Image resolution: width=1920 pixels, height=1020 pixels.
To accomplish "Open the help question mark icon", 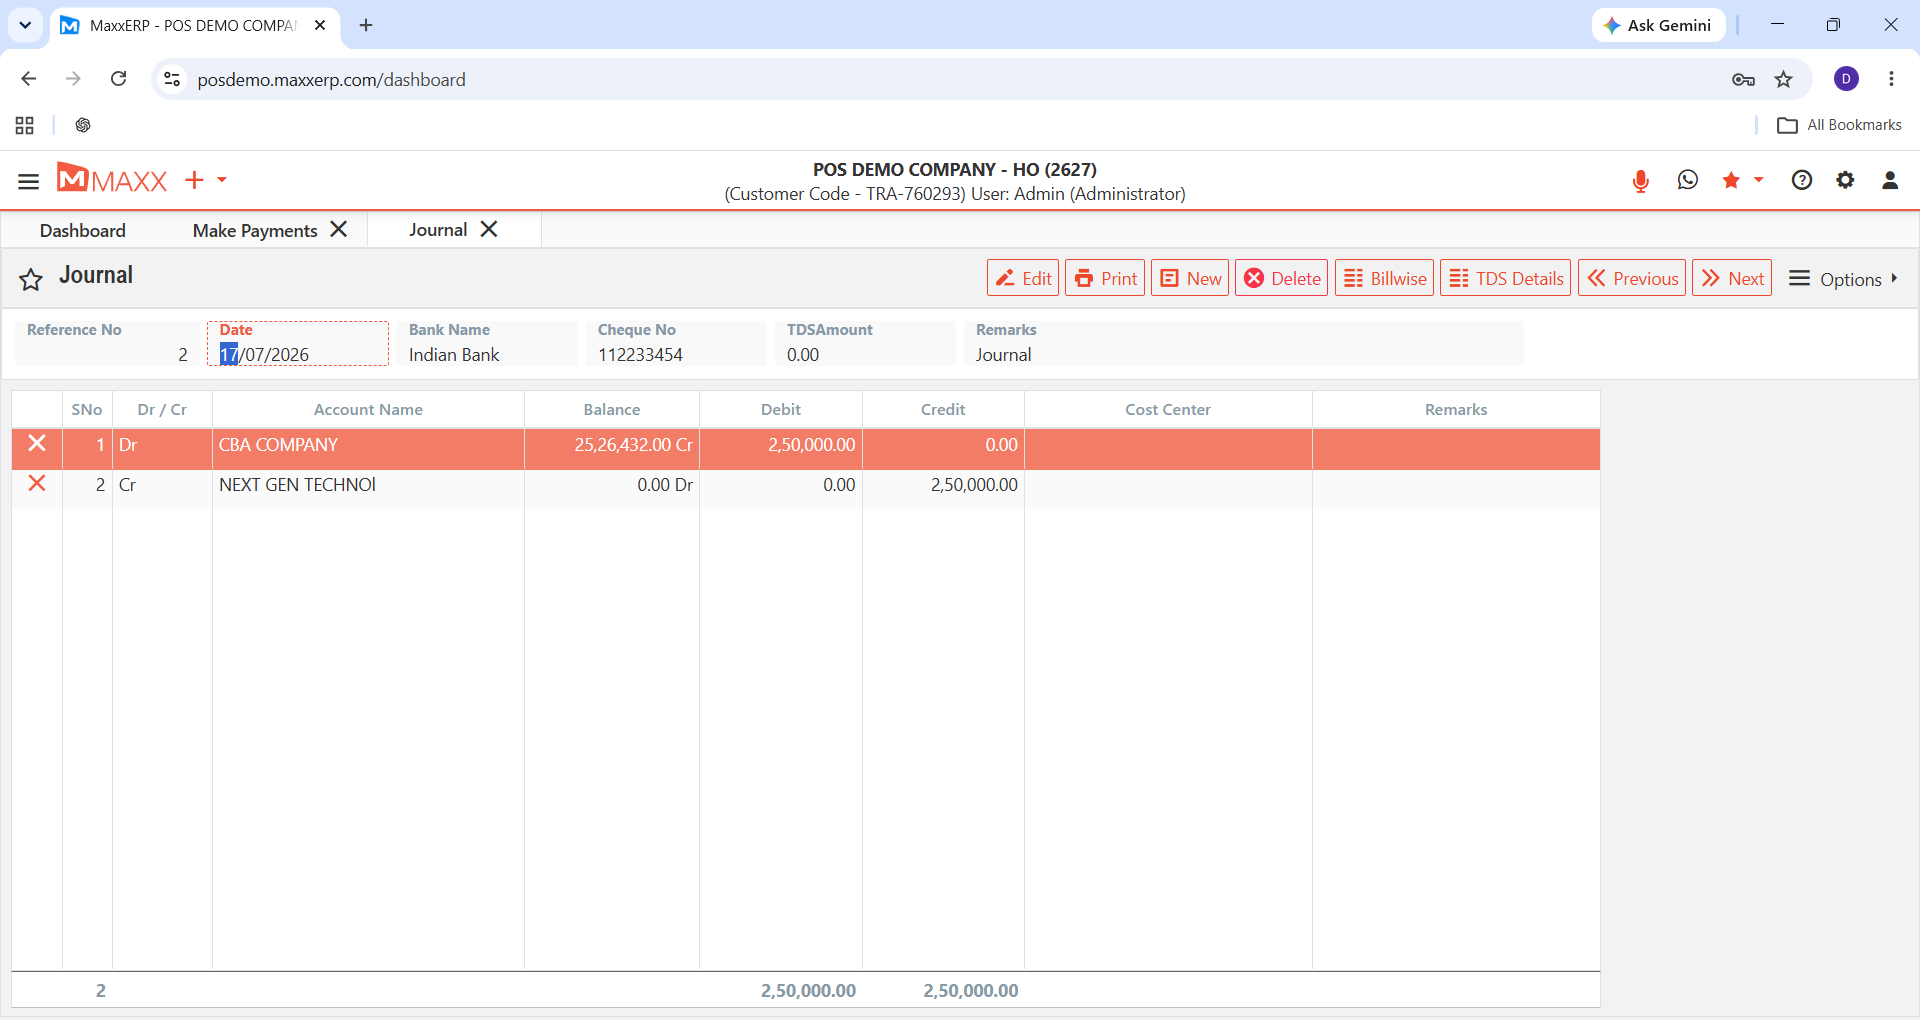I will coord(1801,180).
